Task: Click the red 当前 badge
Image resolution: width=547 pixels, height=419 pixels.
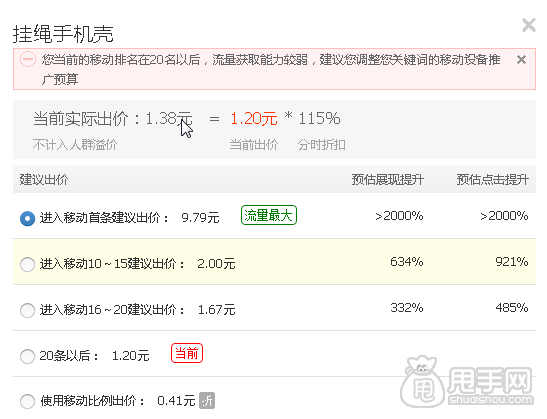Action: (x=187, y=353)
